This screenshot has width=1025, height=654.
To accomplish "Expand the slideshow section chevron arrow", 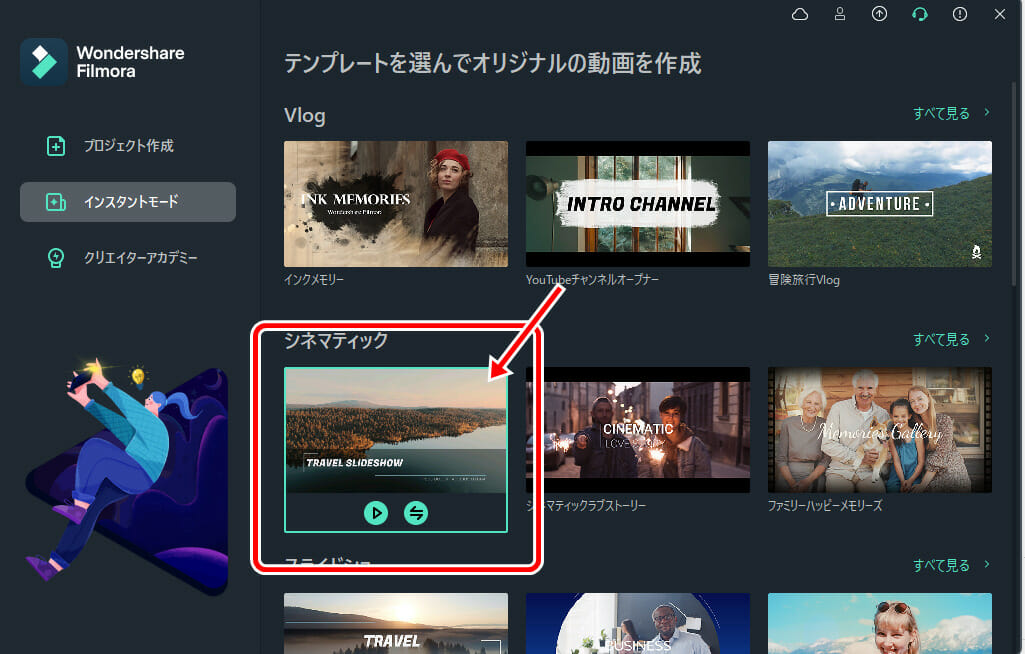I will 987,564.
